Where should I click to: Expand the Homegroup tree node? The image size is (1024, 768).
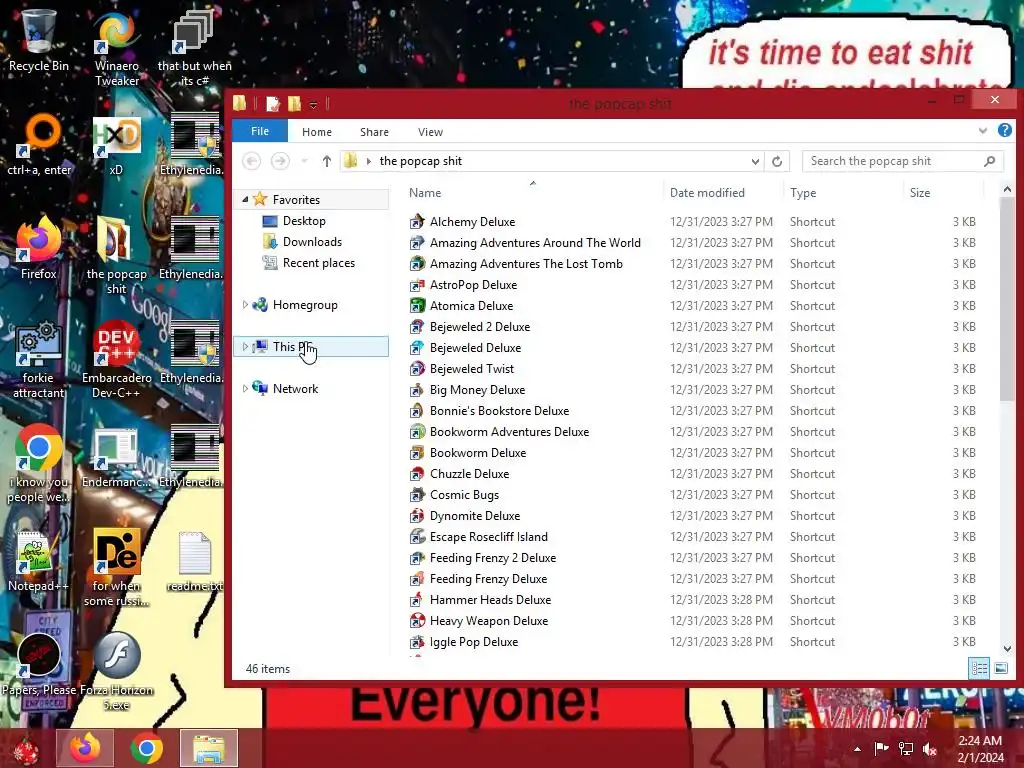245,304
